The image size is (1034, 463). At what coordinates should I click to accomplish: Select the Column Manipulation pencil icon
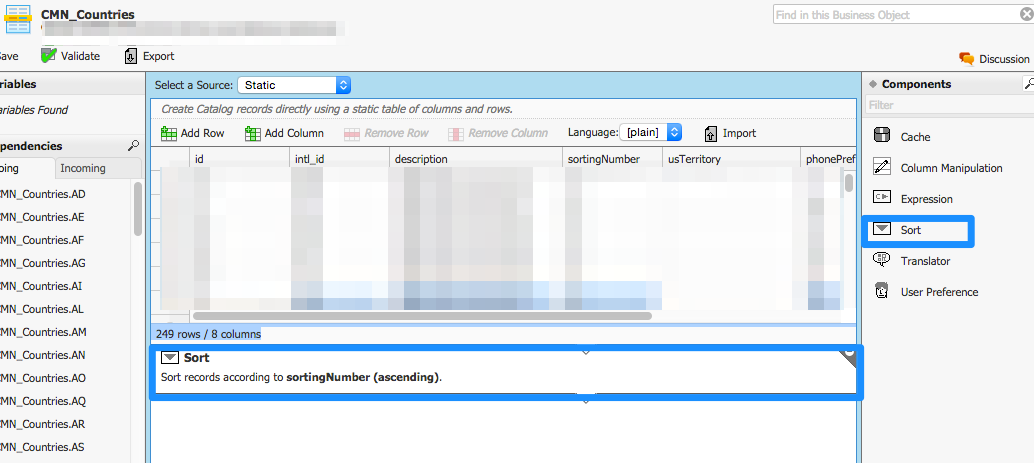click(x=882, y=166)
